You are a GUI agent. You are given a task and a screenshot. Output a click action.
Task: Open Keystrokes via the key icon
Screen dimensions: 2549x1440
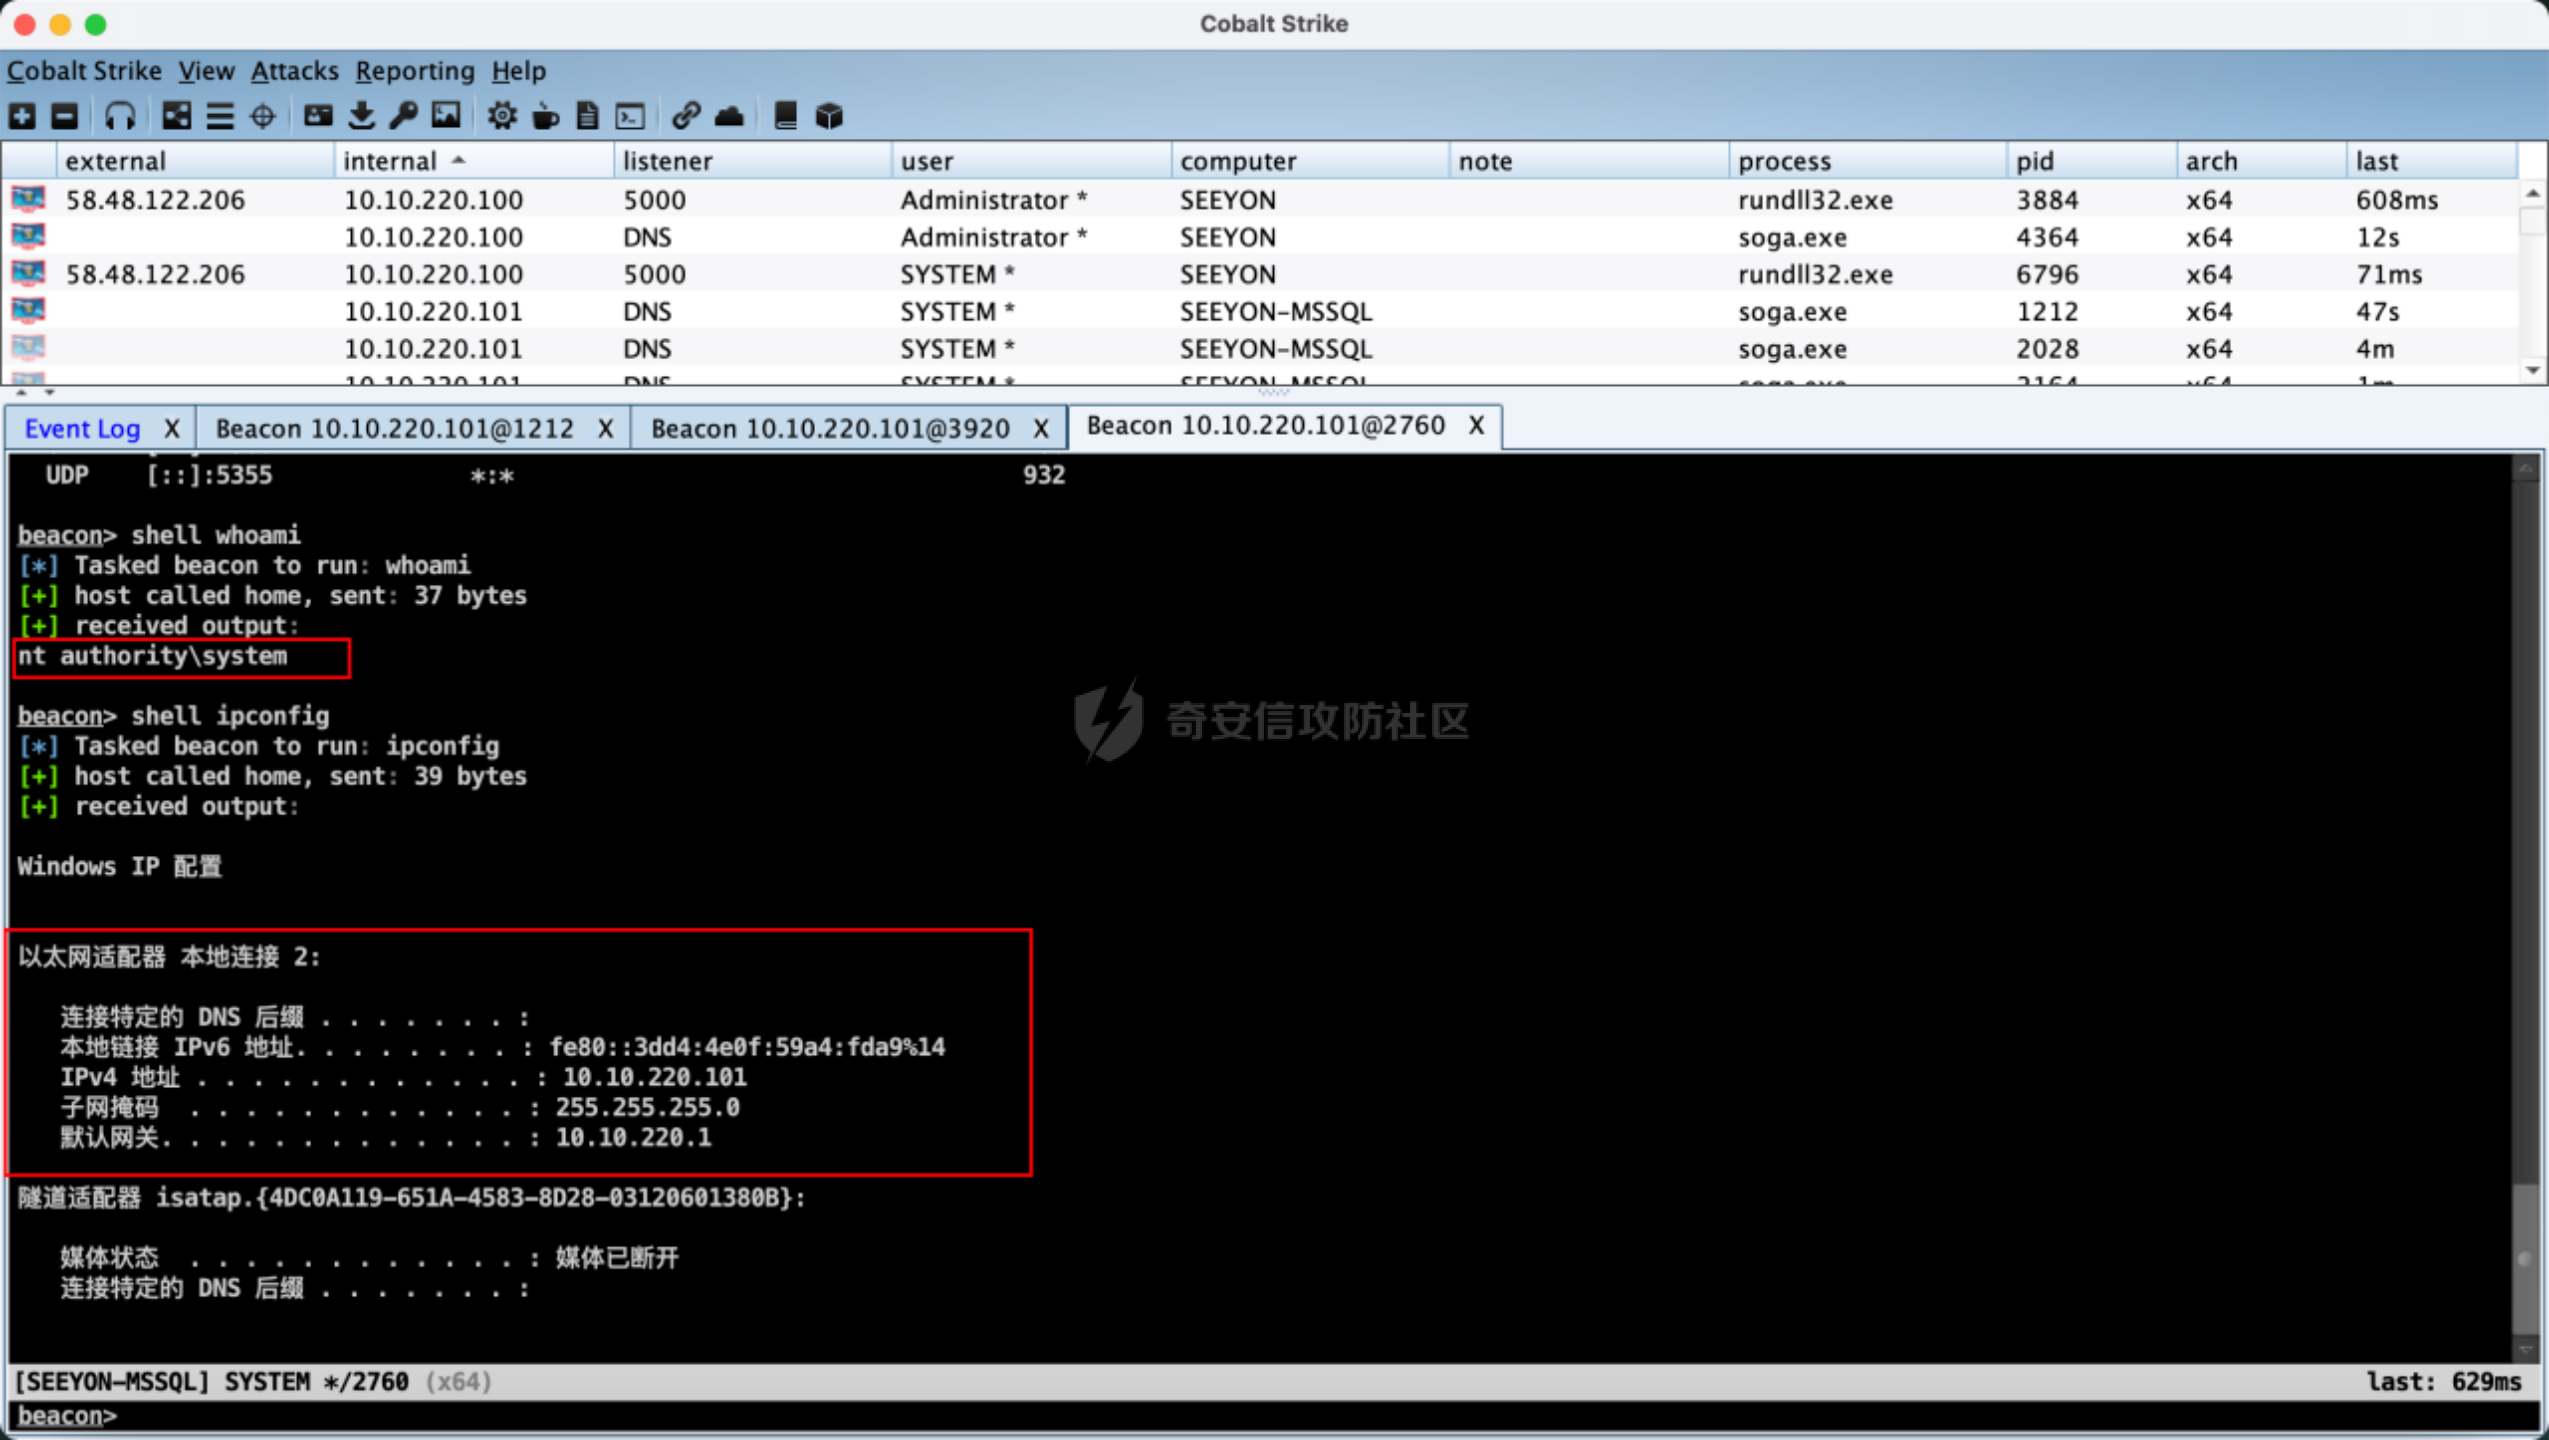(404, 116)
